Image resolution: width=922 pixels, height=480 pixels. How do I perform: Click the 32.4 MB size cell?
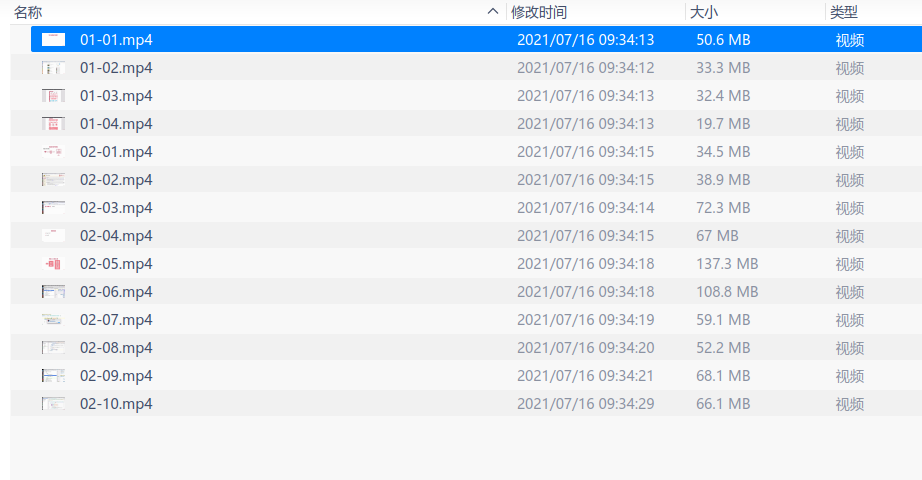723,96
